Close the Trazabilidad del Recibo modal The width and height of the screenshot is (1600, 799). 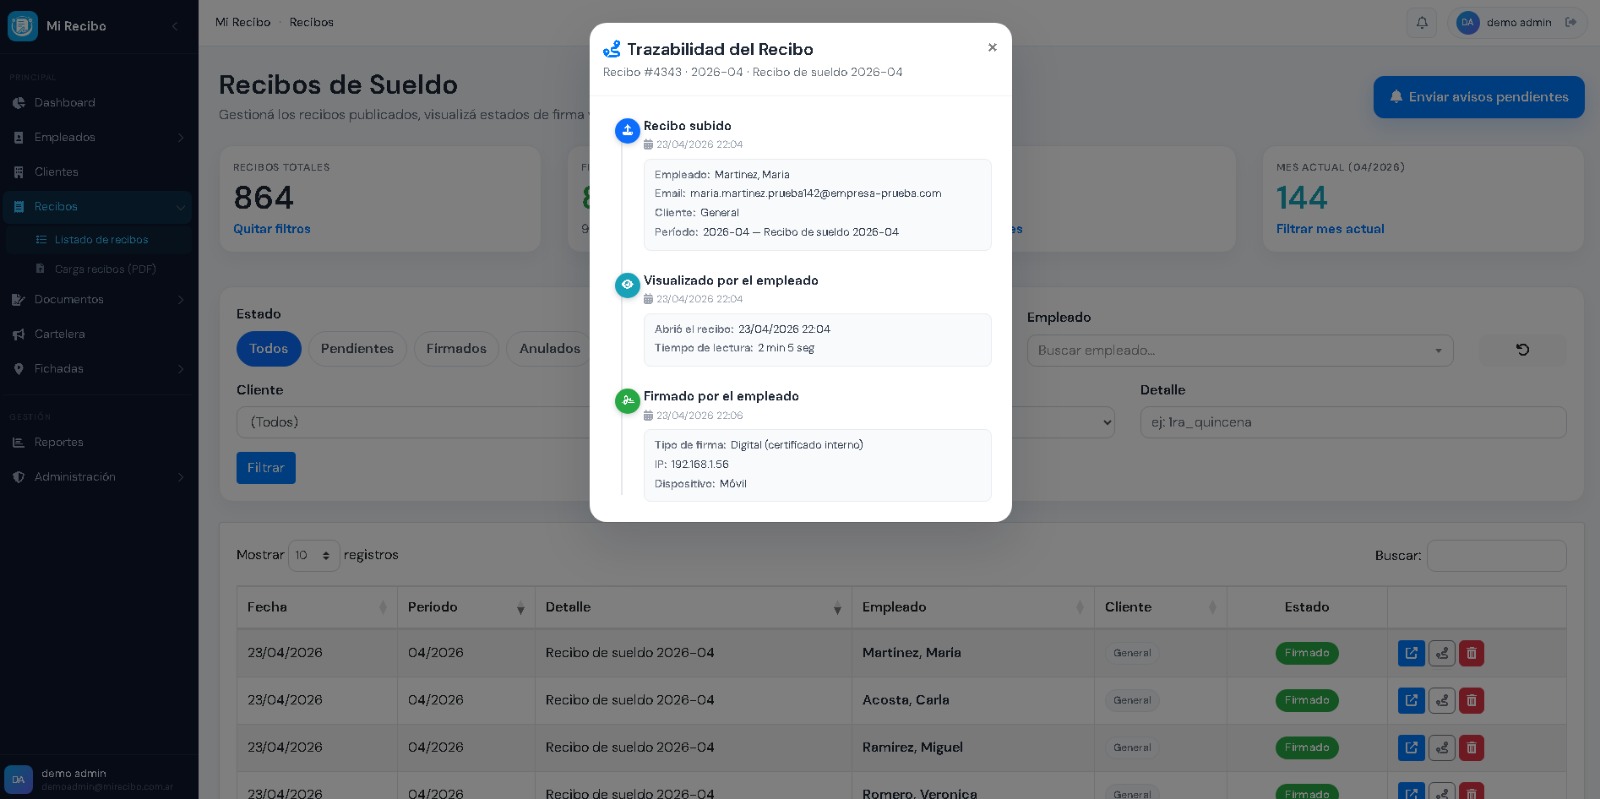click(x=992, y=48)
